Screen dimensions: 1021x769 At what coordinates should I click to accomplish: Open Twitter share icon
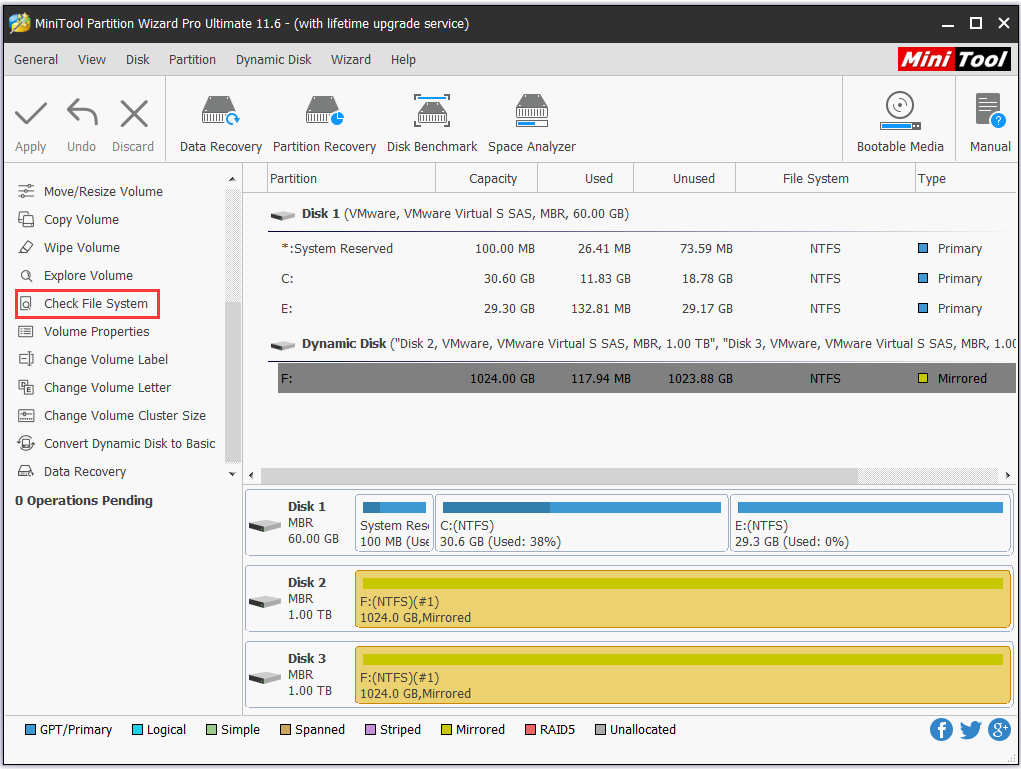tap(970, 729)
